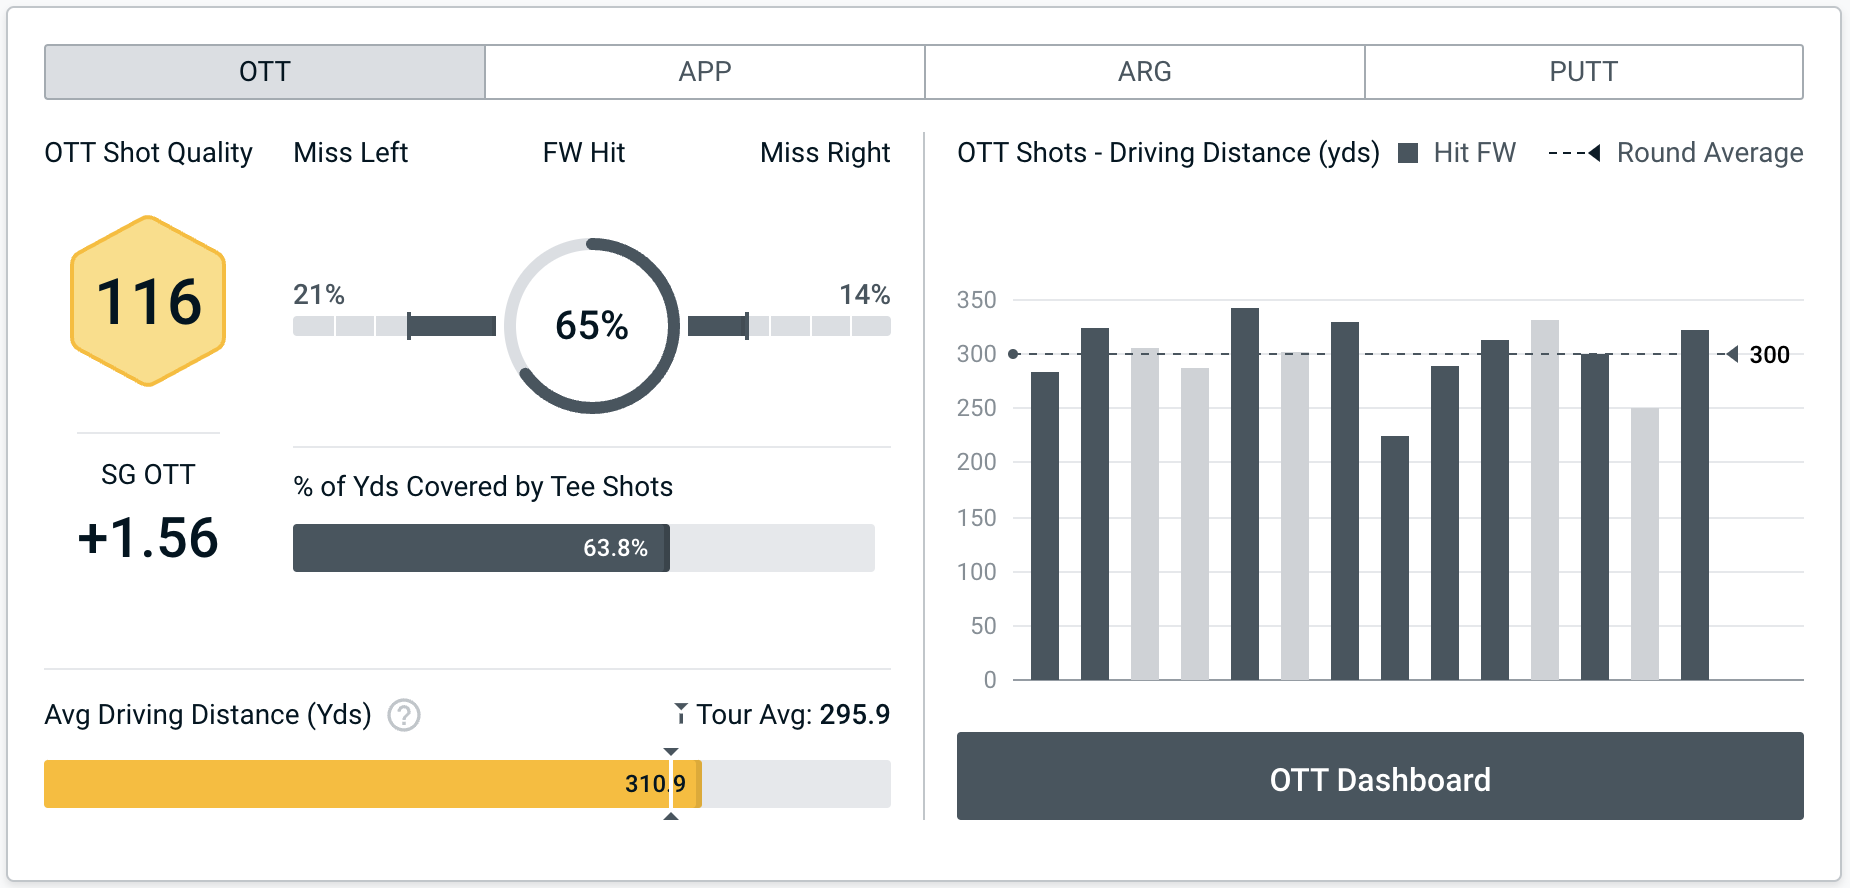Click the shortest dark bar in driving chart
Screen dimensions: 1850x888
[x=1395, y=558]
